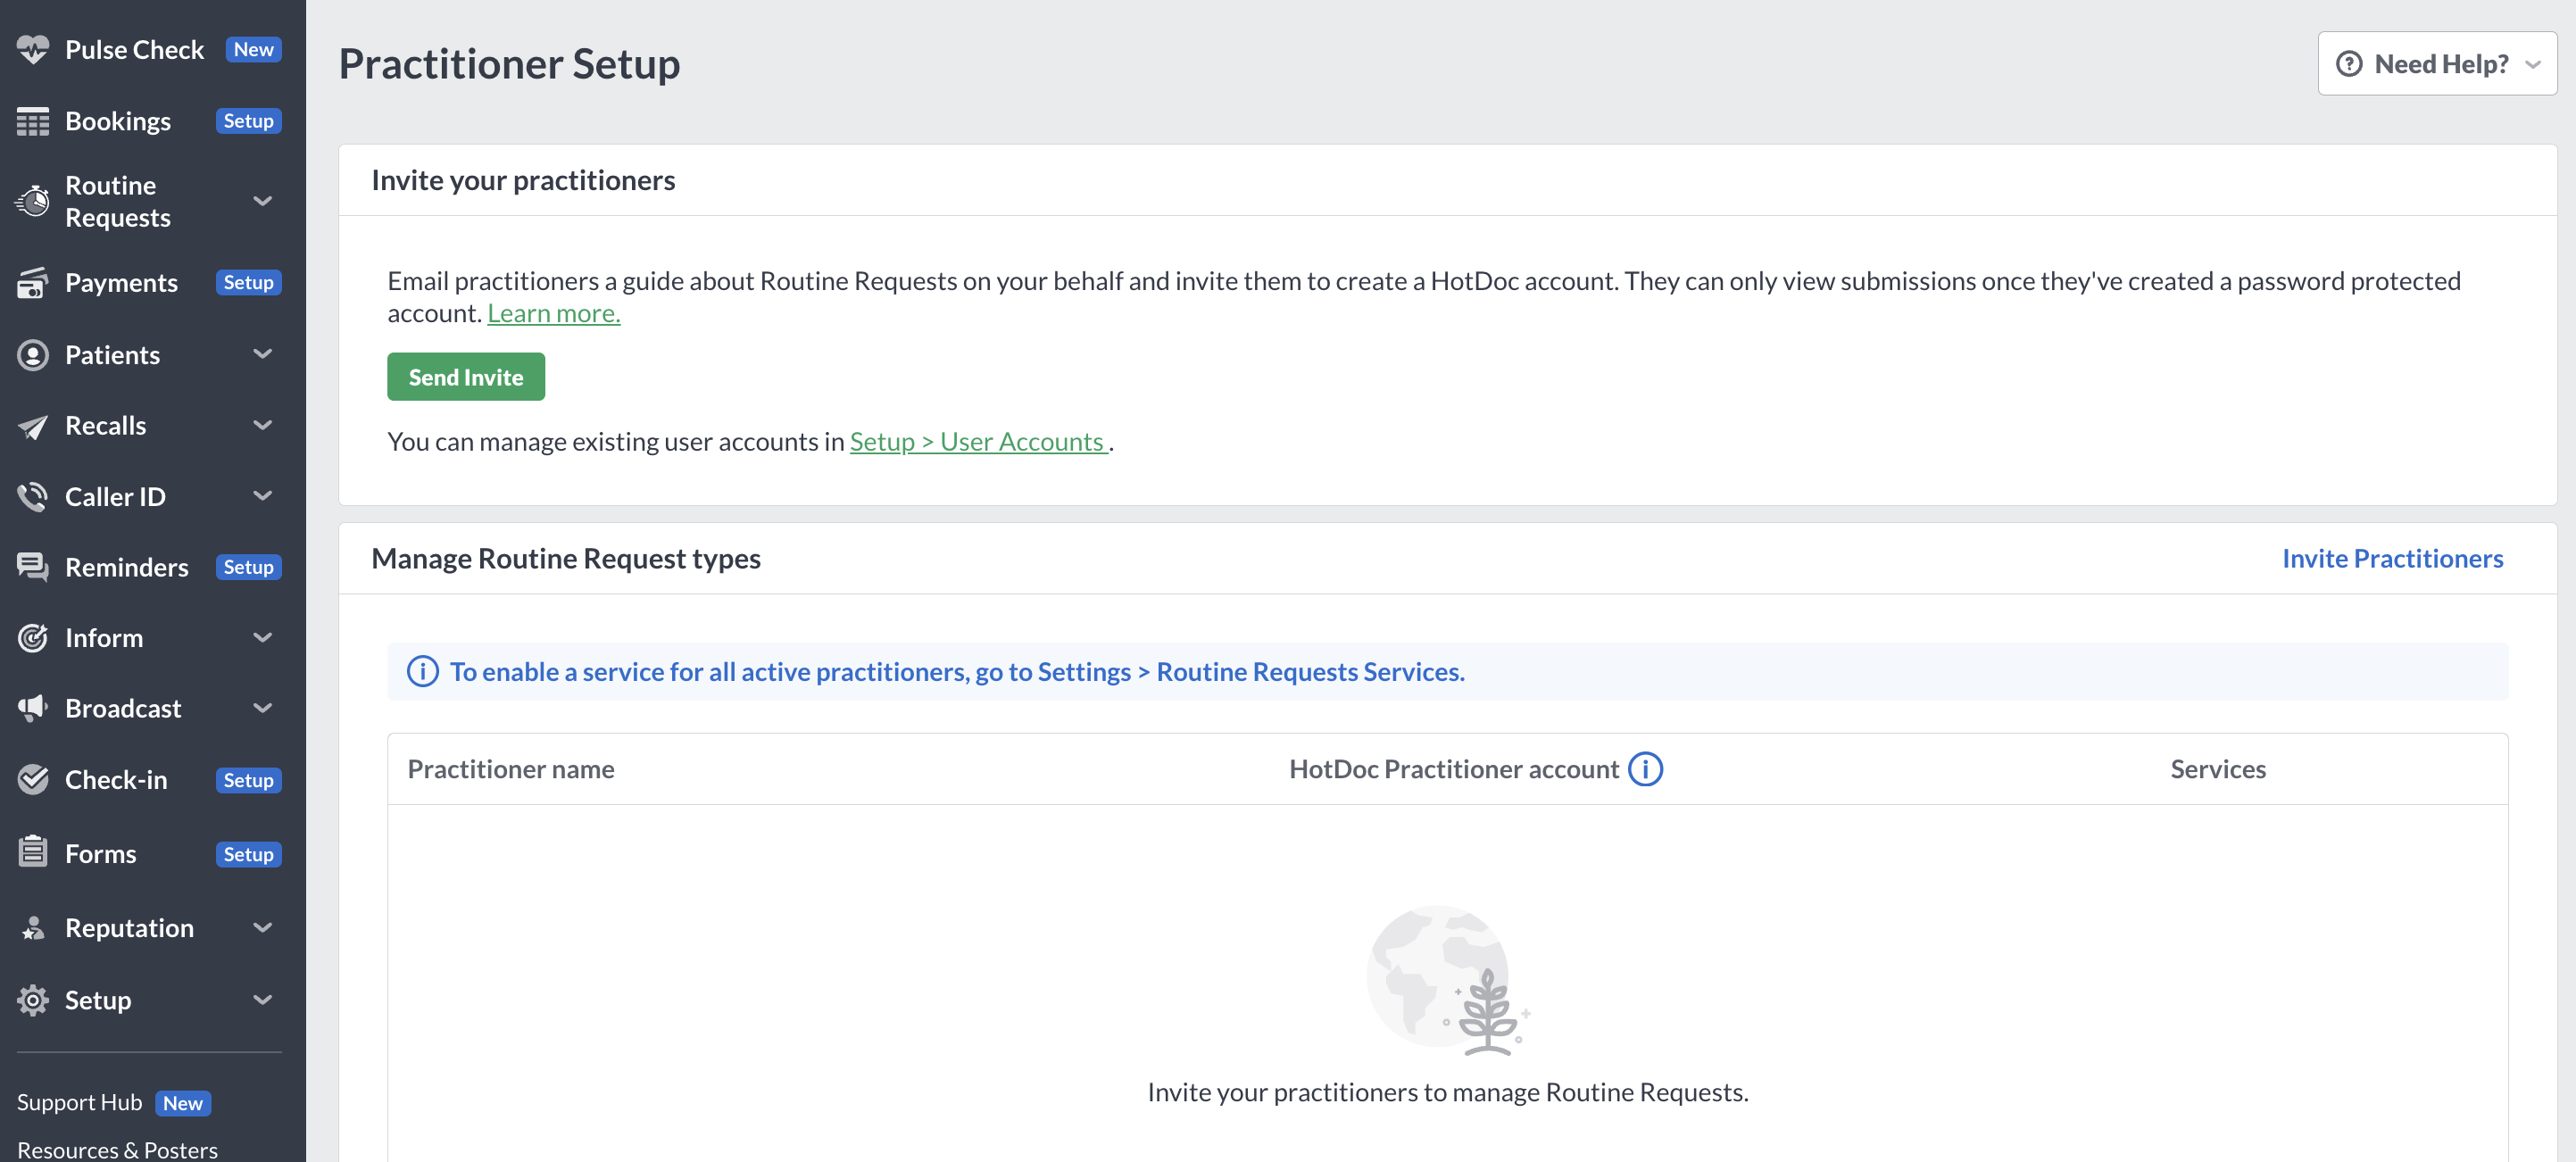
Task: Click the Reminders chat bubble icon
Action: (x=33, y=567)
